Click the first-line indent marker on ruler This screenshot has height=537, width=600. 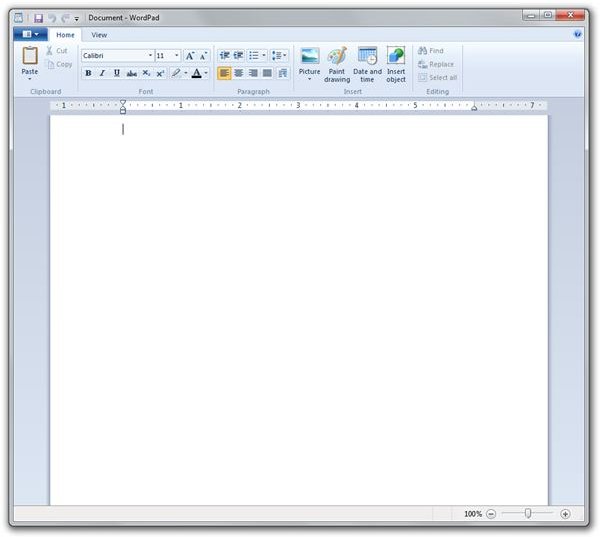pos(123,103)
